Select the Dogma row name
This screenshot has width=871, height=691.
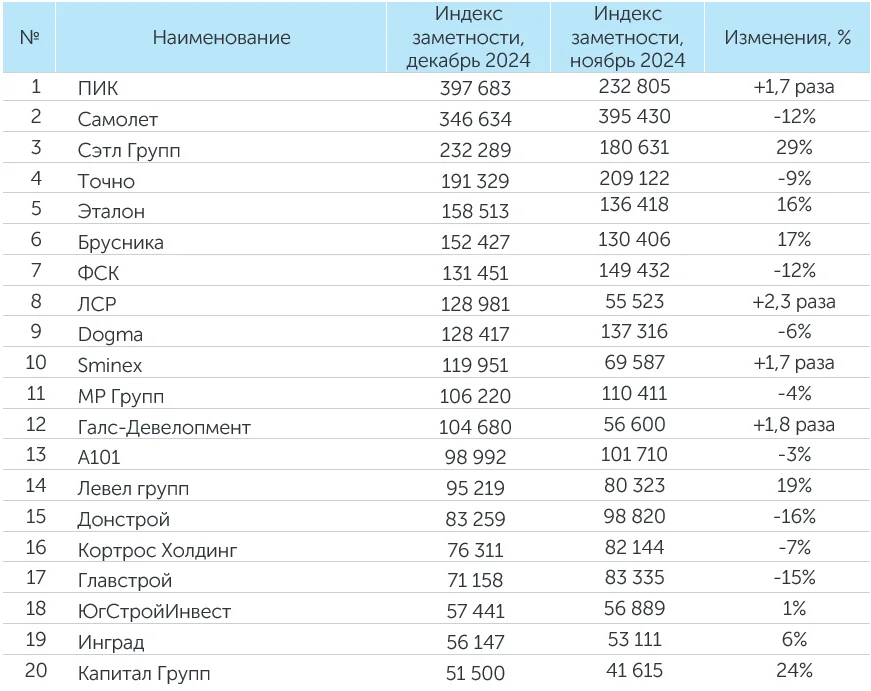110,334
